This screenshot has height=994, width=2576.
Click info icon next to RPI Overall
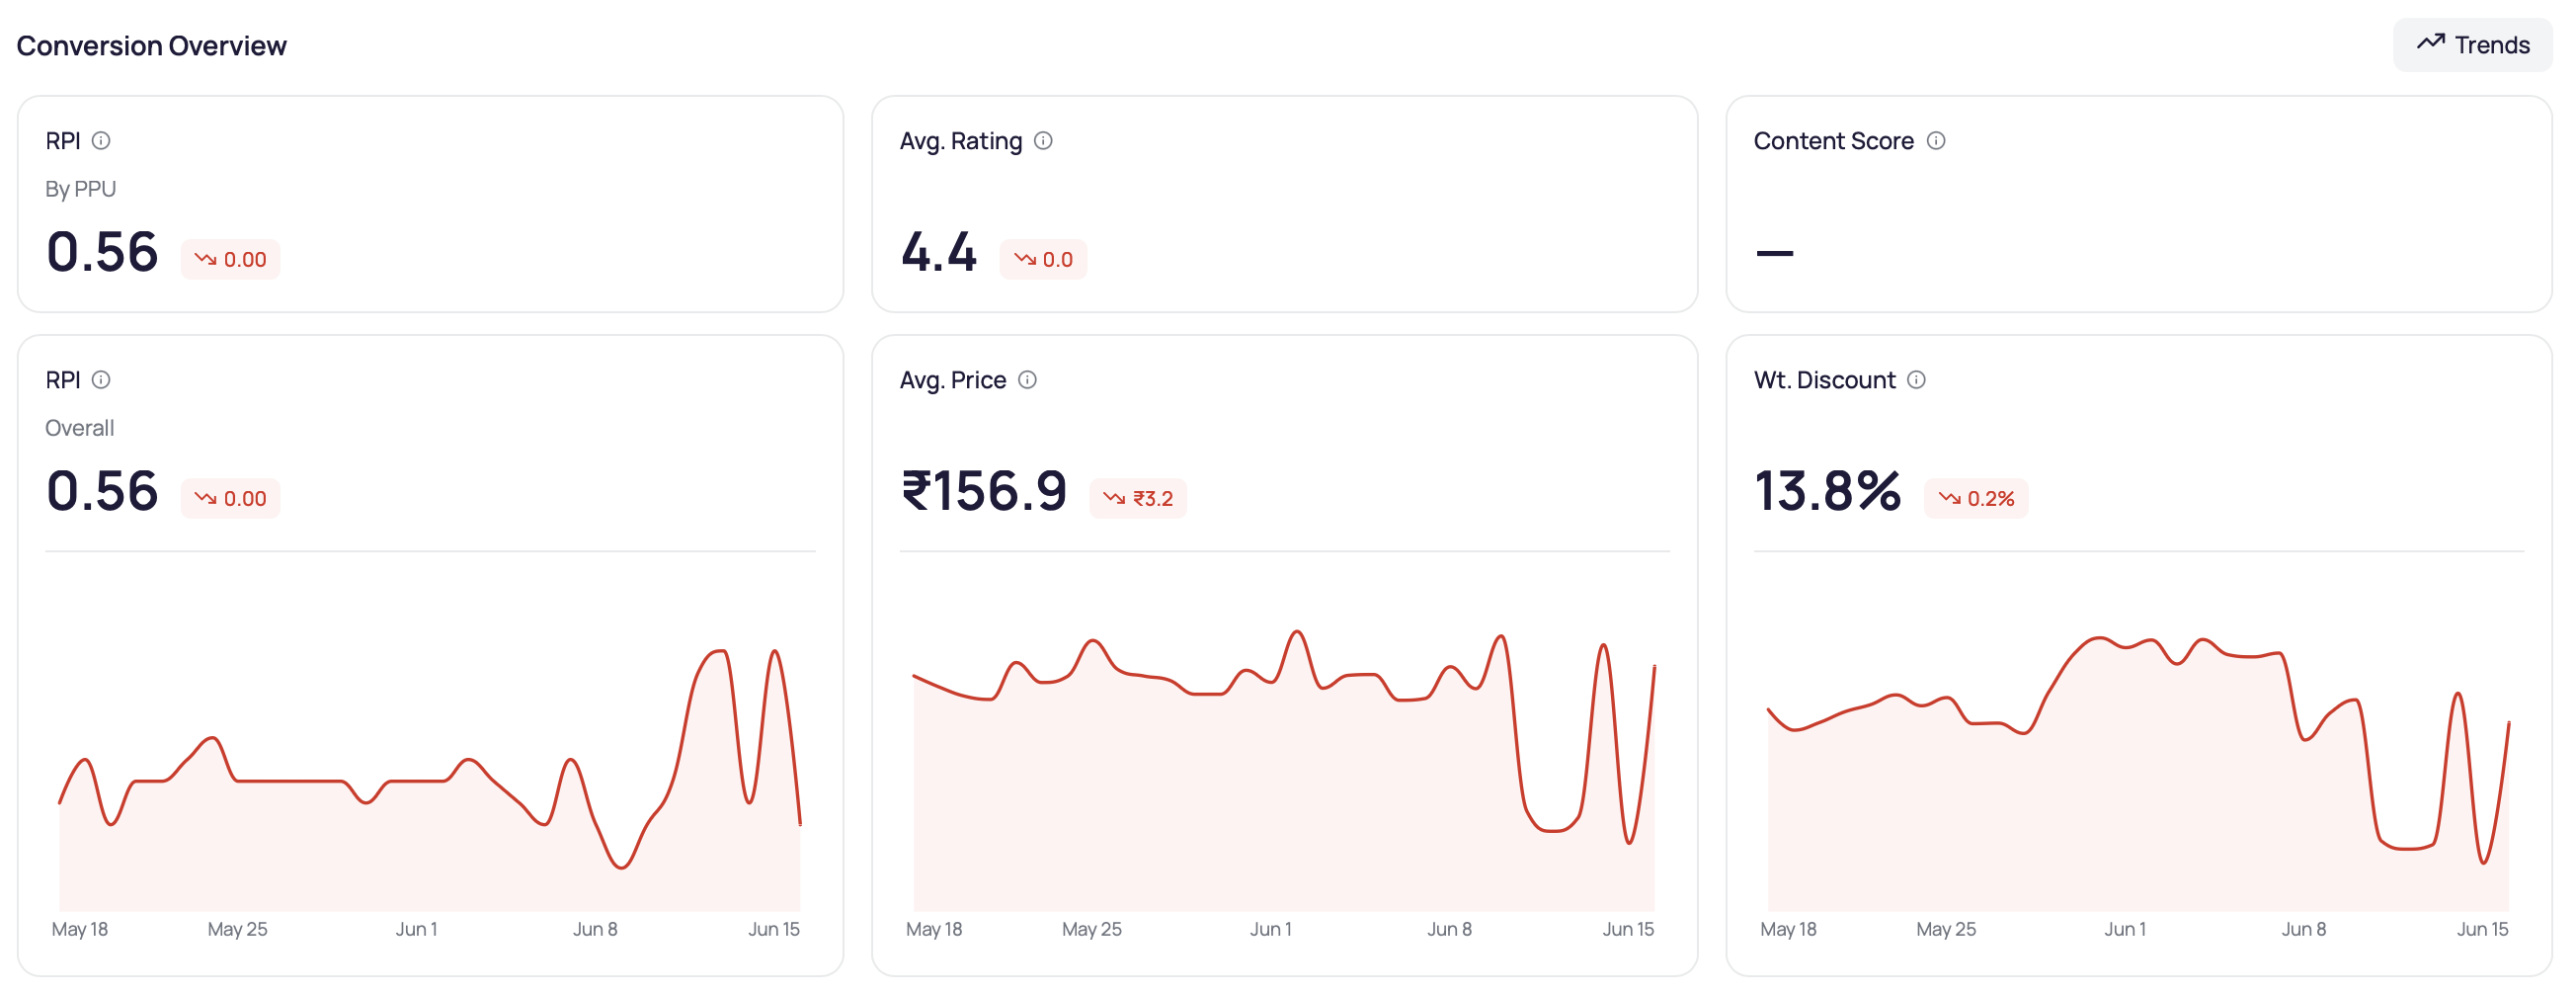(x=101, y=380)
